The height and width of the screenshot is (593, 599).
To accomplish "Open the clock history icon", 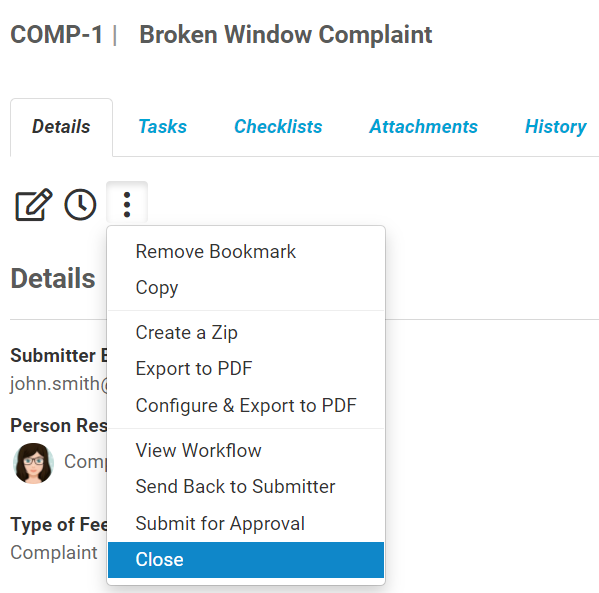I will [x=80, y=204].
